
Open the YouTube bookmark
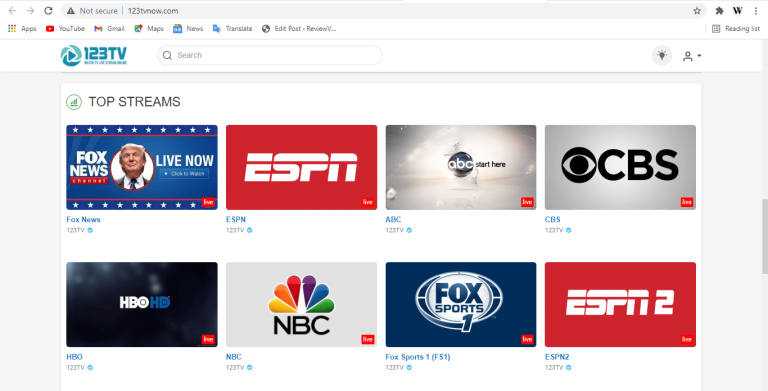tap(65, 28)
